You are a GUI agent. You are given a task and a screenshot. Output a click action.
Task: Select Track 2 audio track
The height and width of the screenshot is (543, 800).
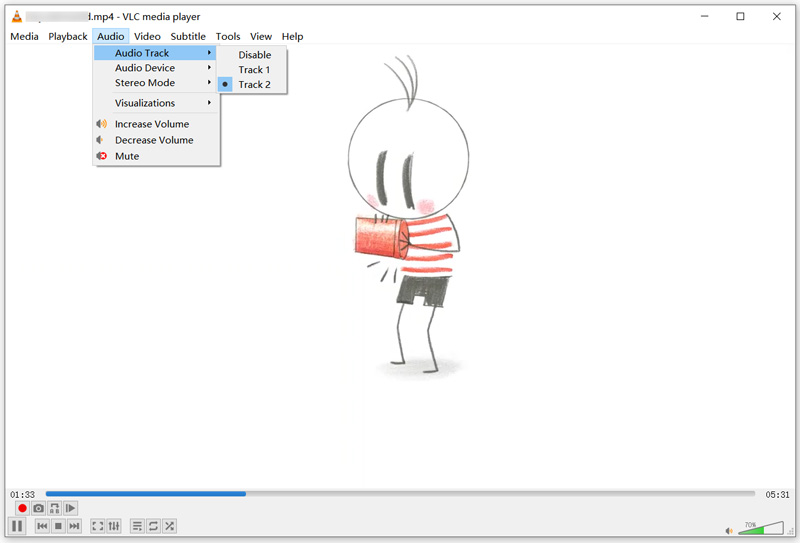click(x=252, y=84)
